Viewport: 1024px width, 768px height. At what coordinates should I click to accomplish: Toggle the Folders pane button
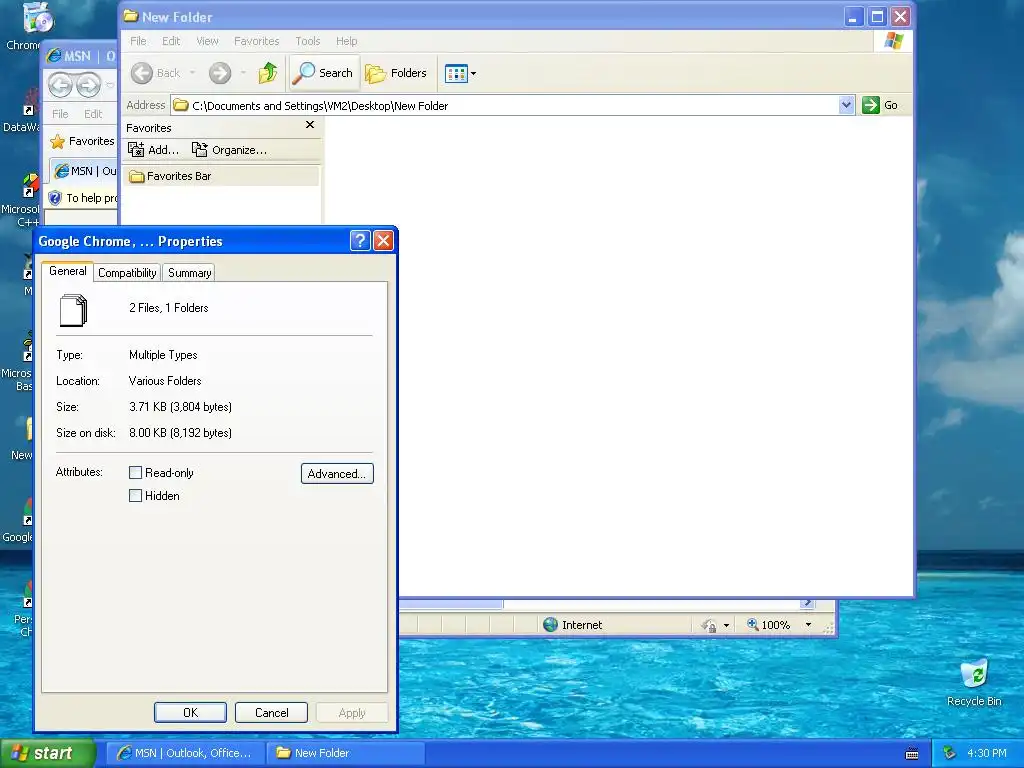[x=396, y=73]
